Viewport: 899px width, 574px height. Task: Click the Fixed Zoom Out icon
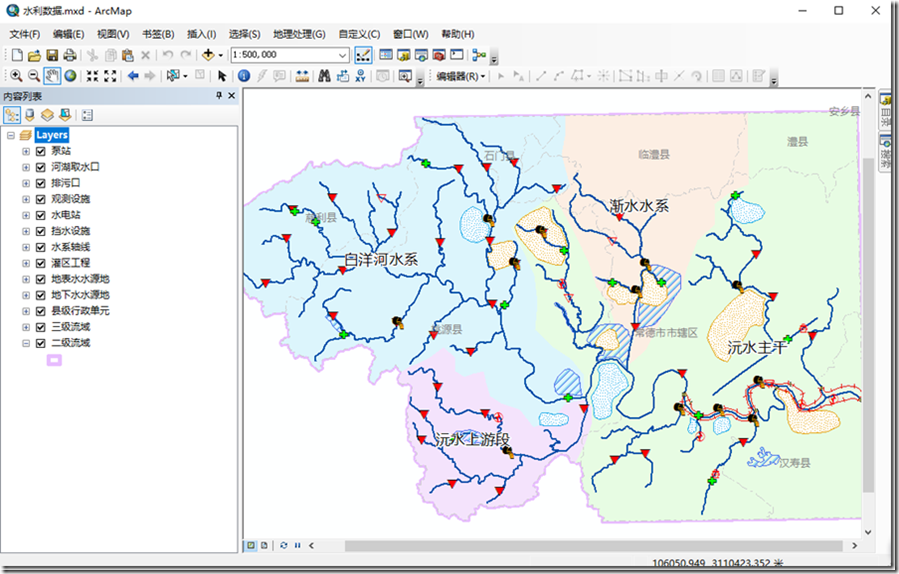(x=110, y=76)
